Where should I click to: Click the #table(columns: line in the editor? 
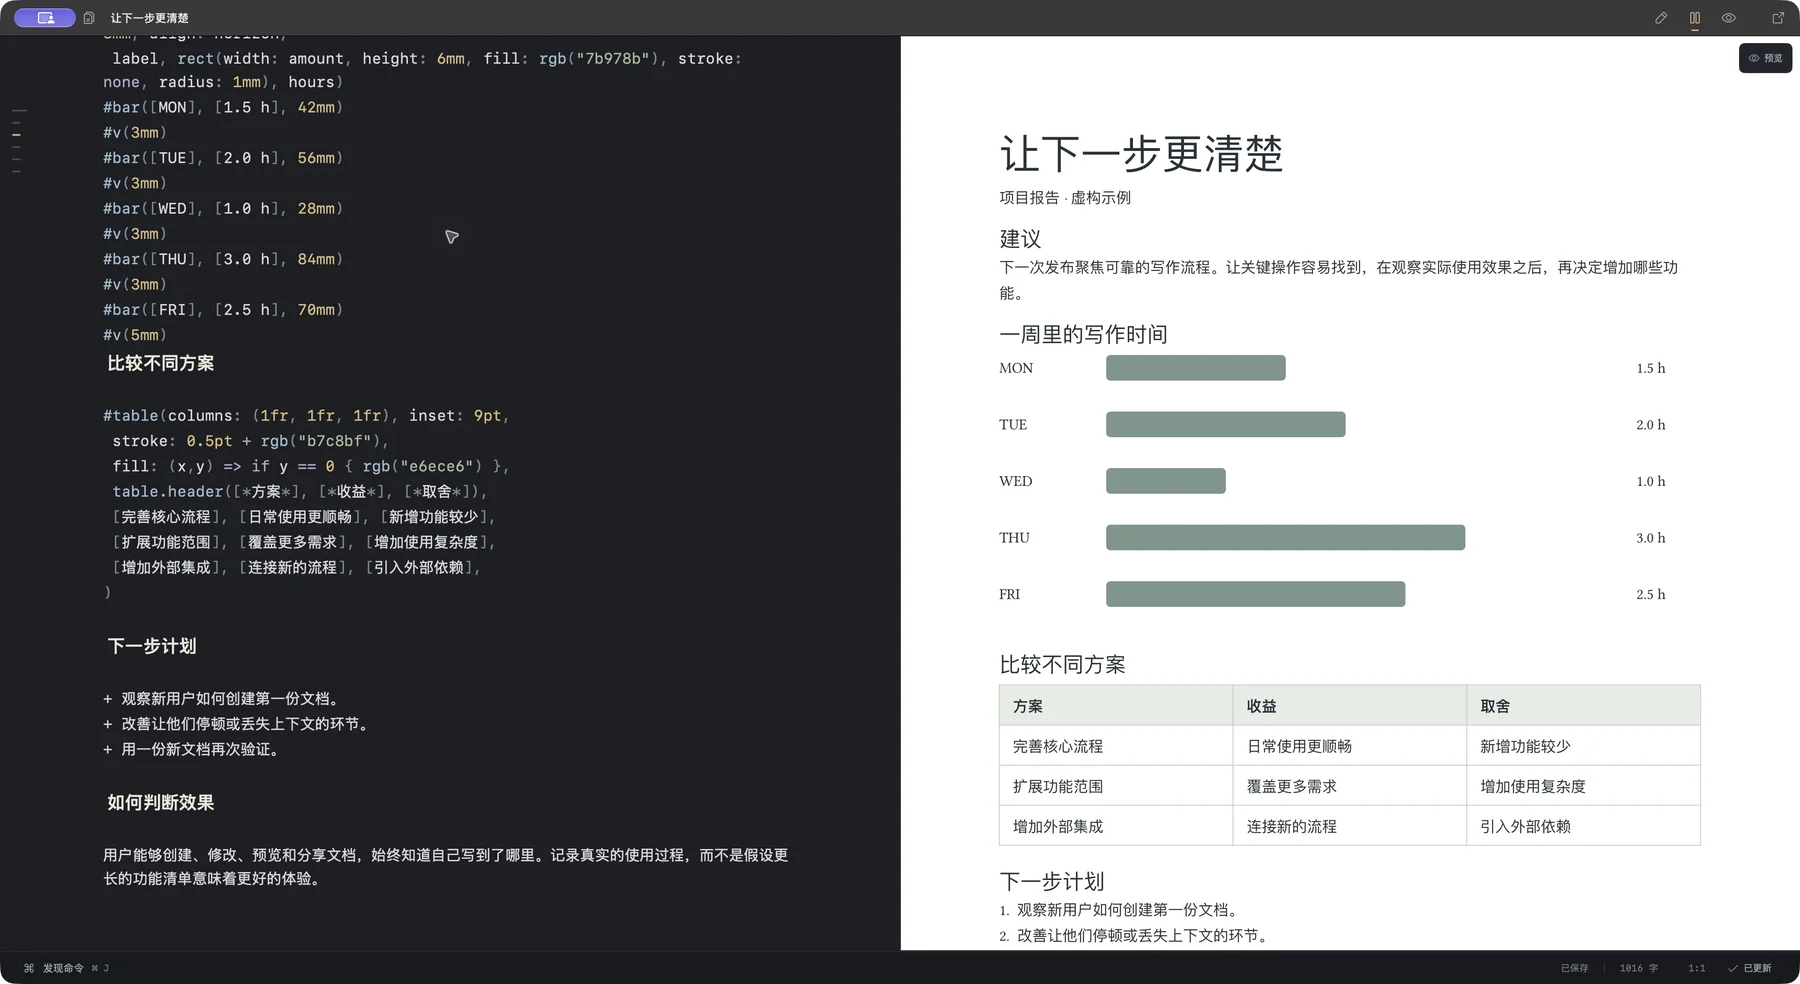coord(306,415)
